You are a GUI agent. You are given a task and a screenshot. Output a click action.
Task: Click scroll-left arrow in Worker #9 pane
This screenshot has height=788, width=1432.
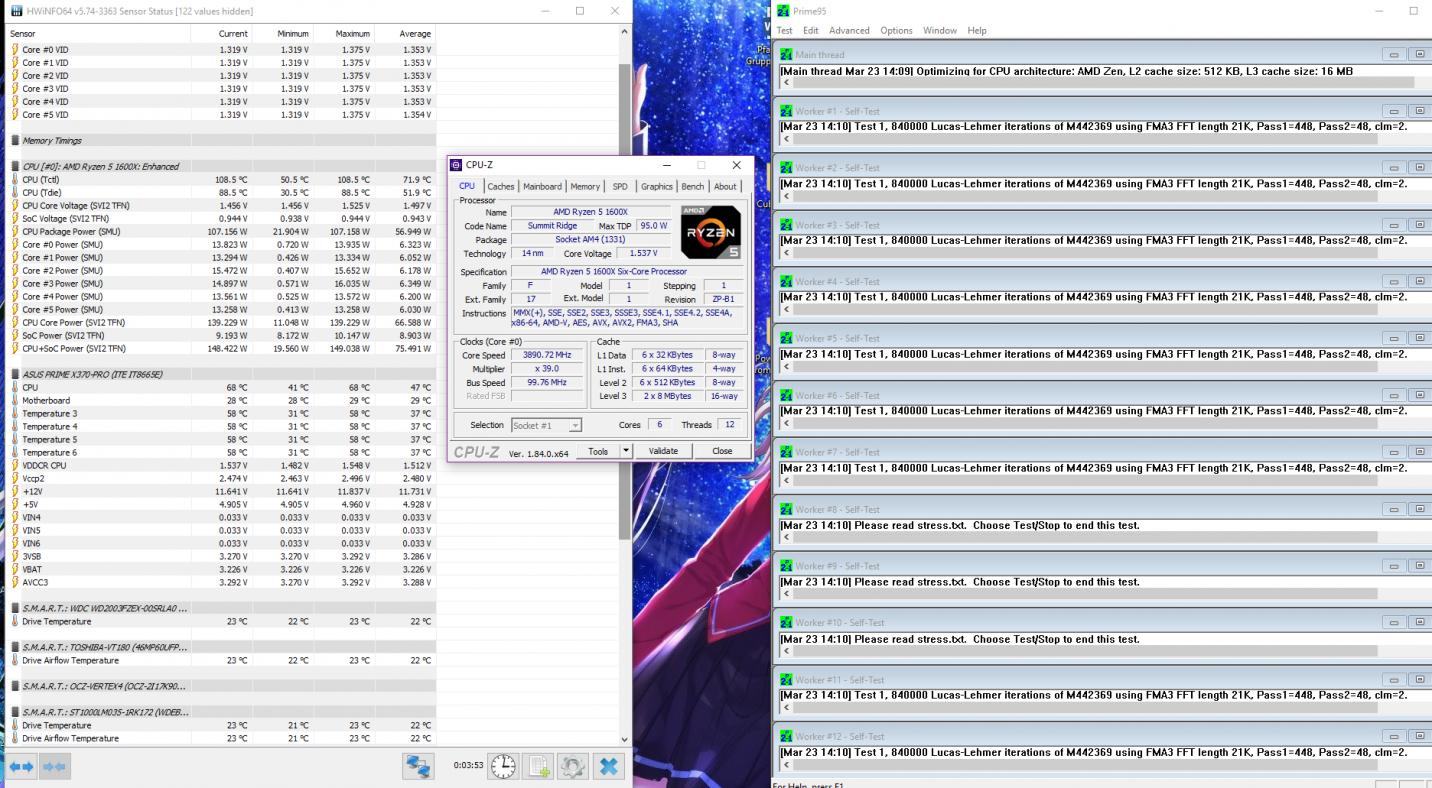point(786,595)
